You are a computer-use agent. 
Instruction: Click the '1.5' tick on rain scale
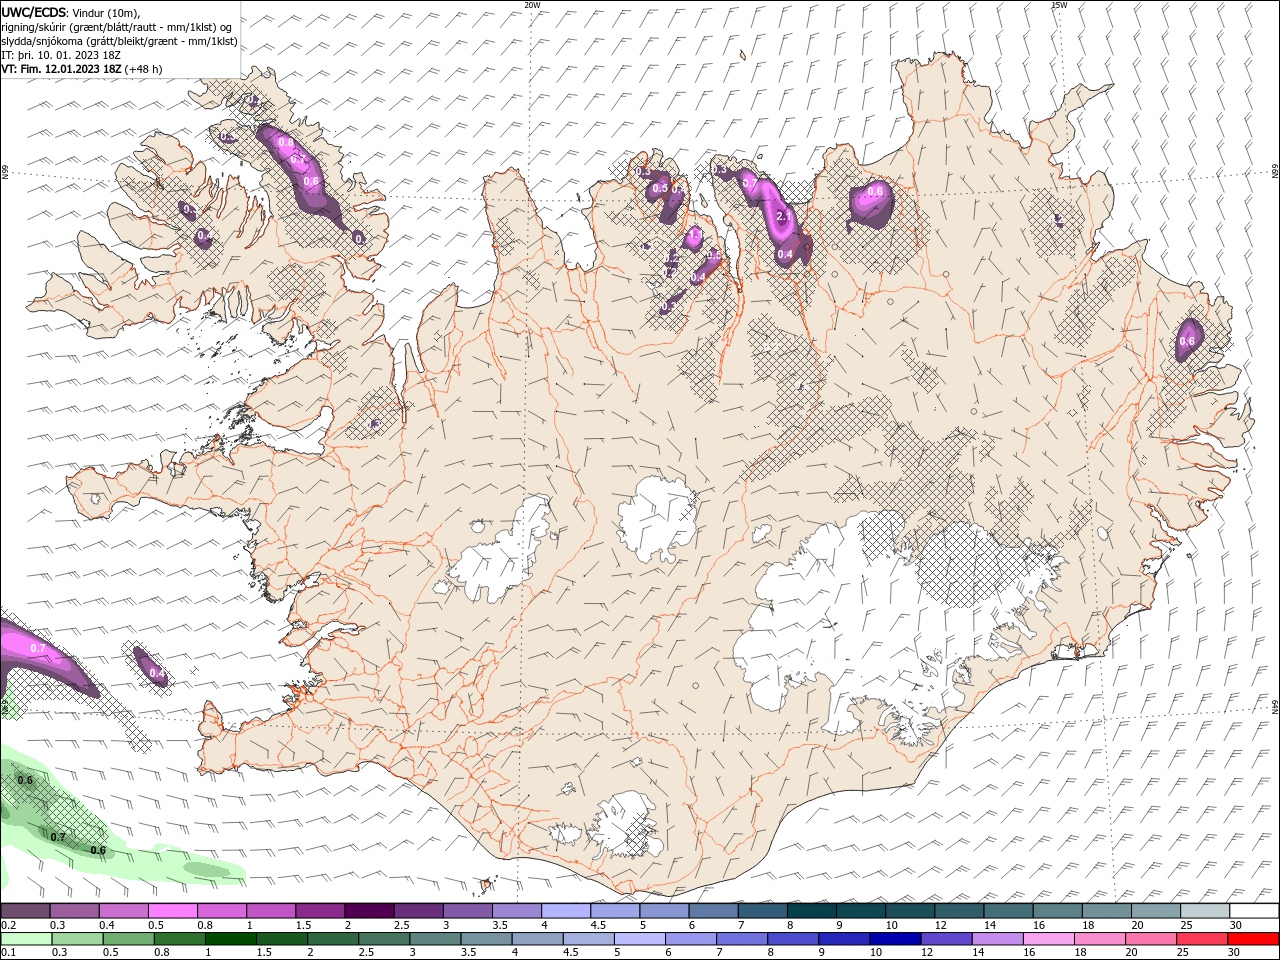click(x=264, y=953)
